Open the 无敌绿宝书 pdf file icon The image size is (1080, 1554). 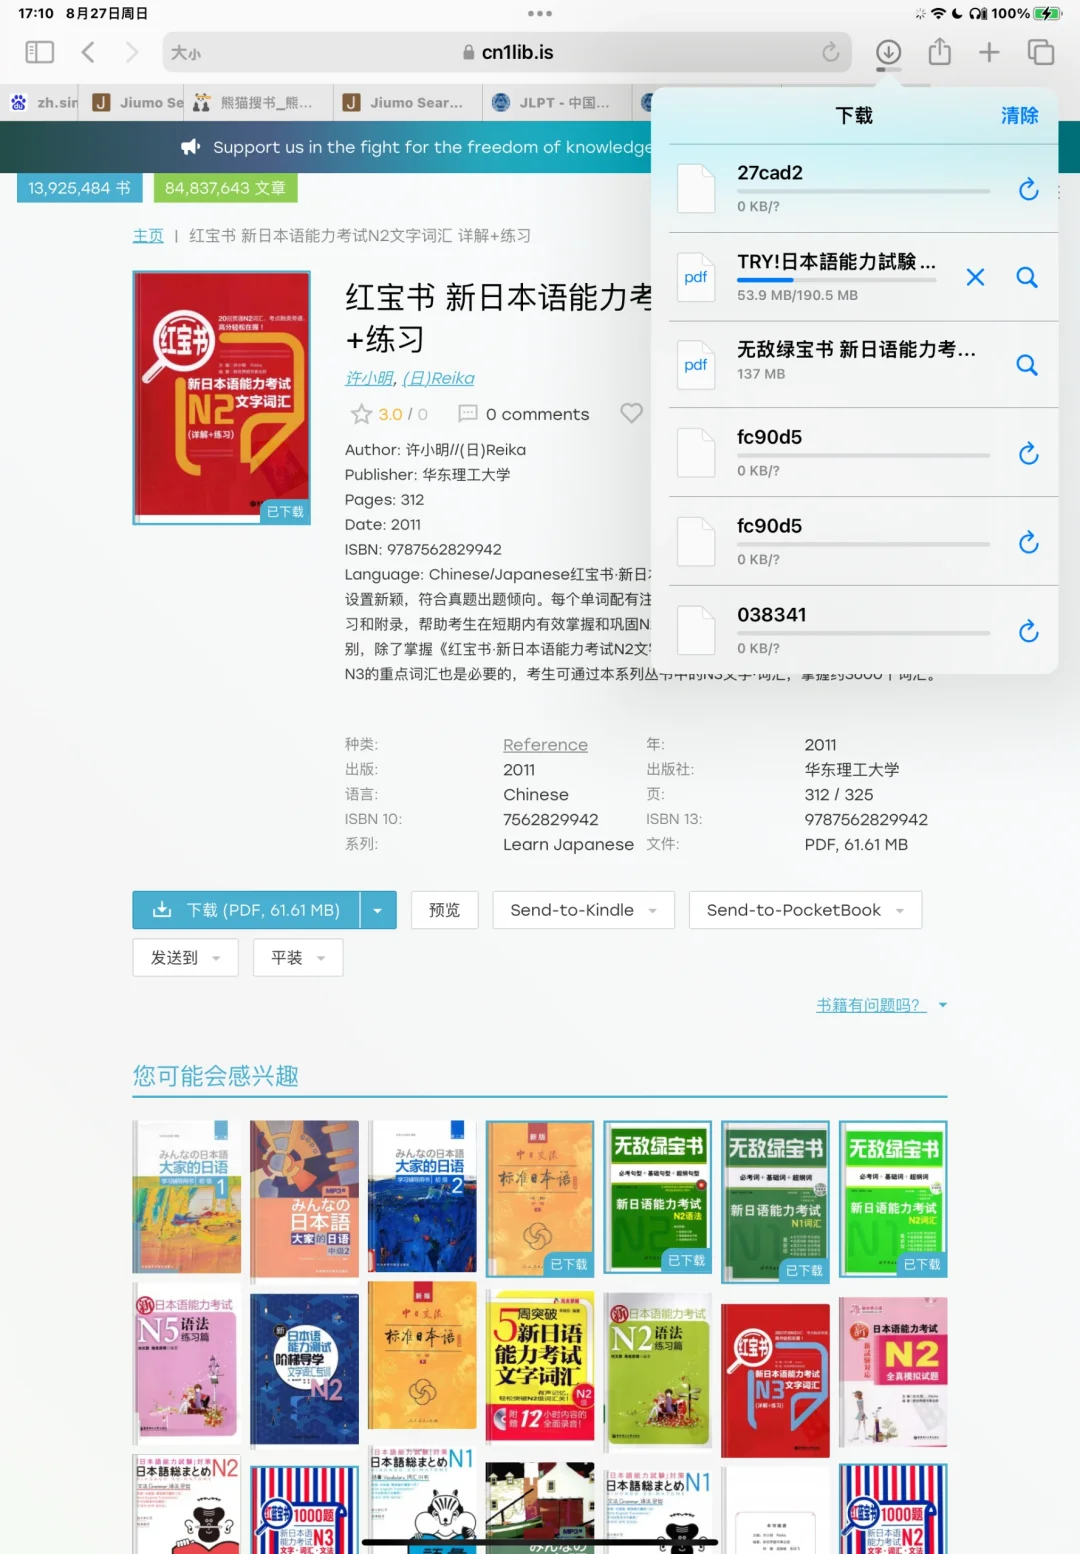pyautogui.click(x=696, y=365)
